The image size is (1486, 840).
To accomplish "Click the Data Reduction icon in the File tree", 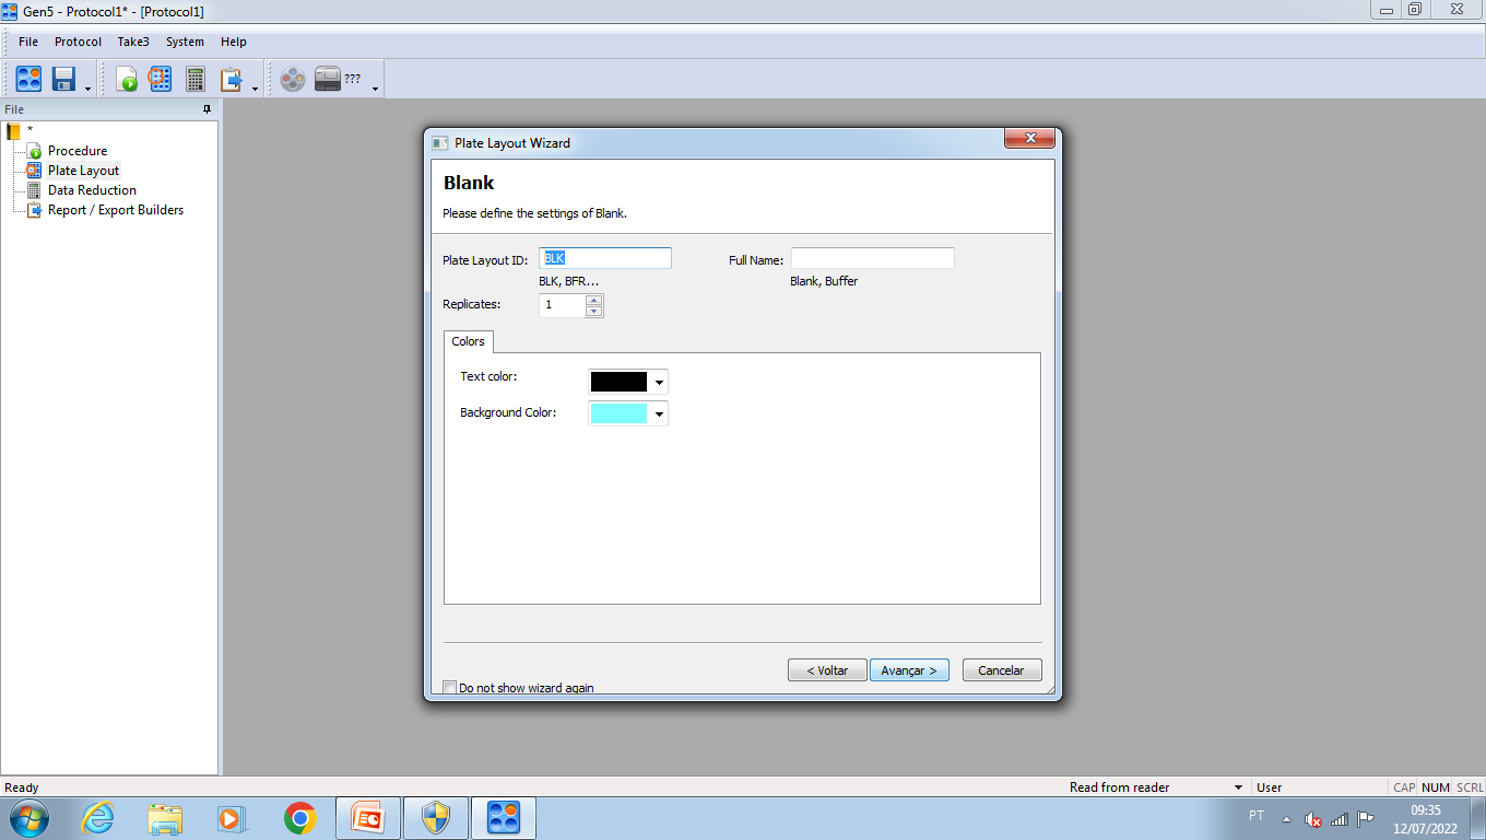I will pos(34,190).
